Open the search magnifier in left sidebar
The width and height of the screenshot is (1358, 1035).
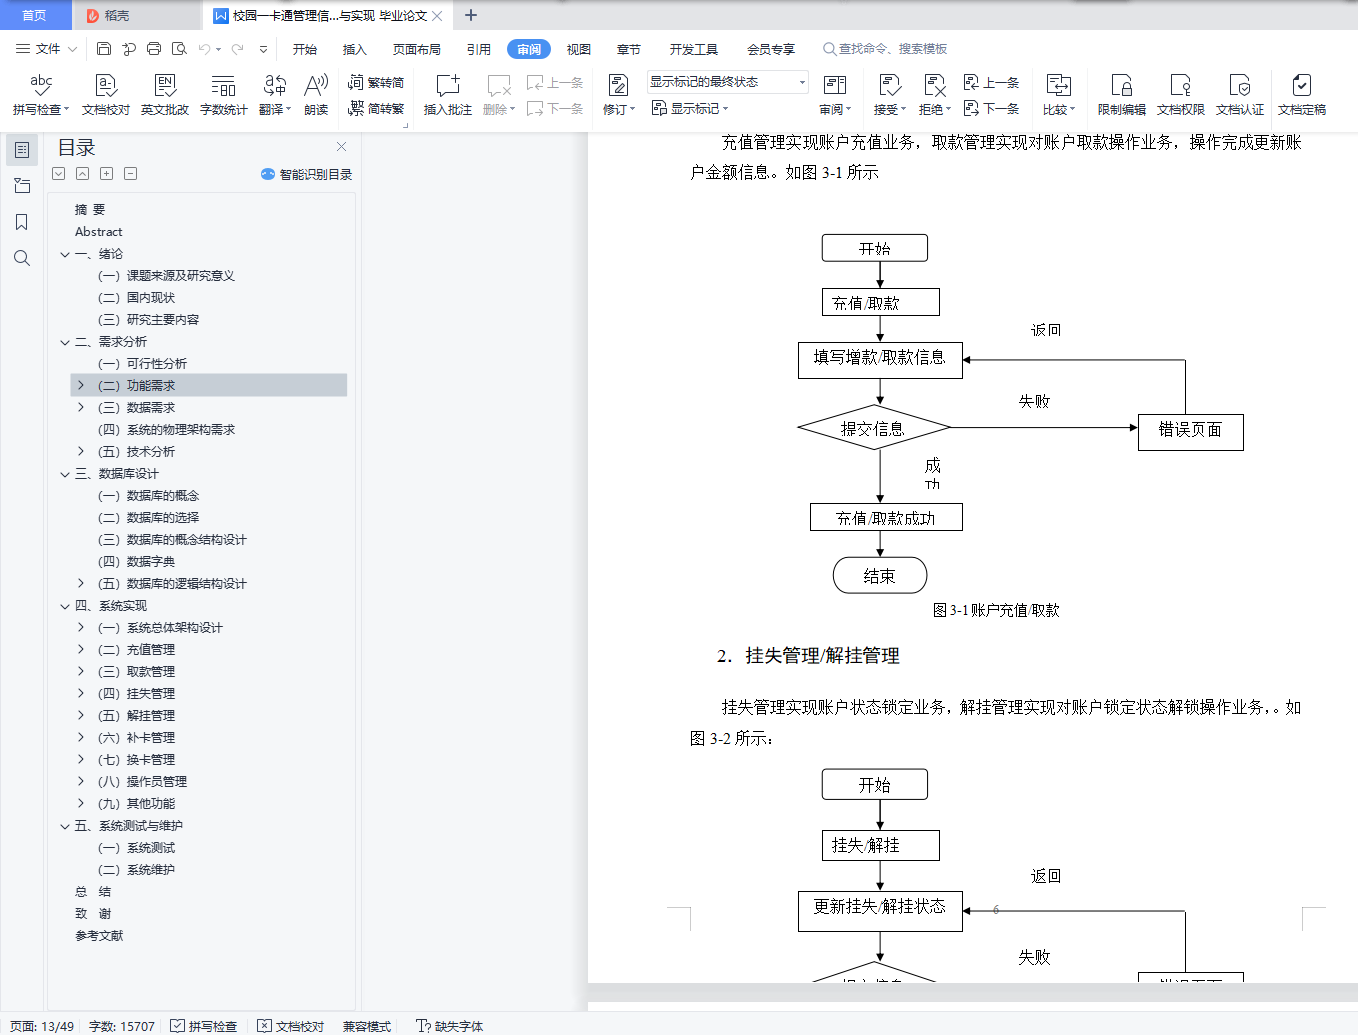pos(22,258)
